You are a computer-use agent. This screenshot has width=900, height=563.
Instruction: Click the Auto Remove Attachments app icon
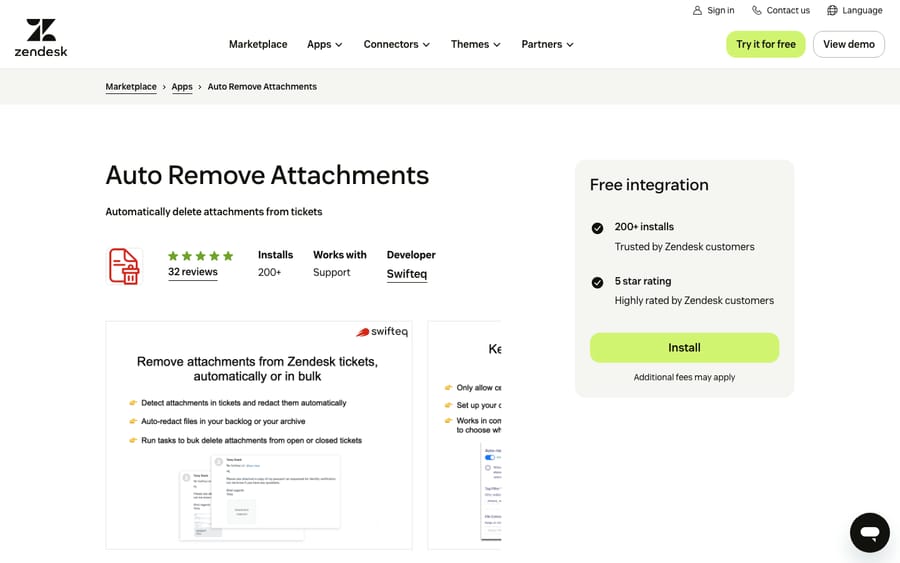(x=125, y=266)
